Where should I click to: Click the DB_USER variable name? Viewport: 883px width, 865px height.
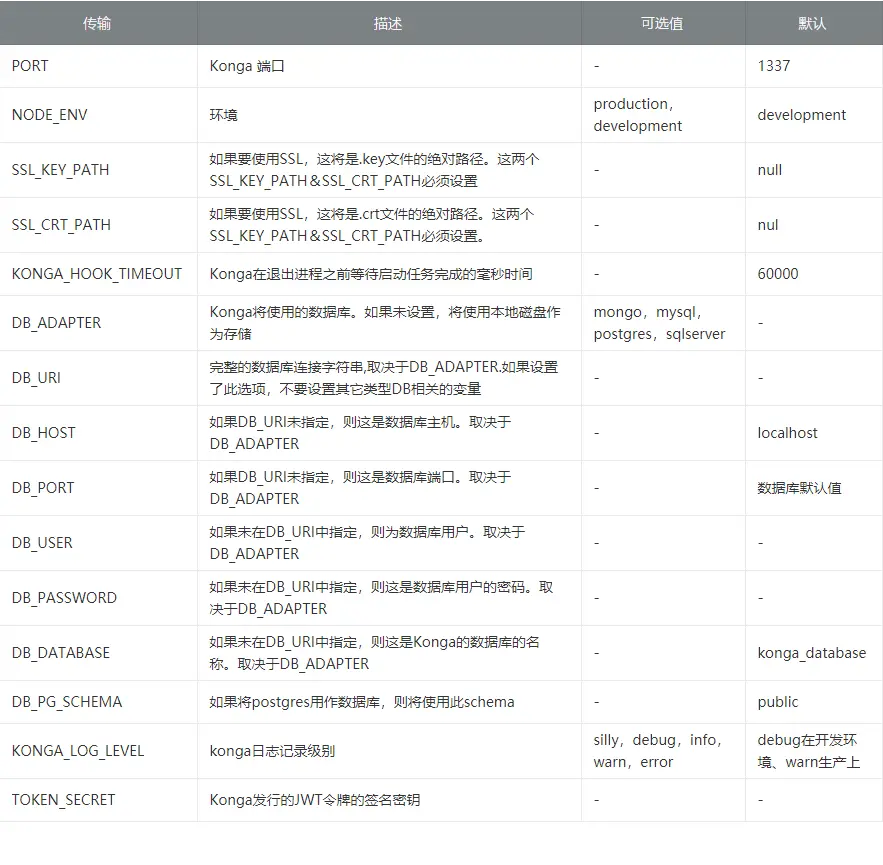[42, 543]
